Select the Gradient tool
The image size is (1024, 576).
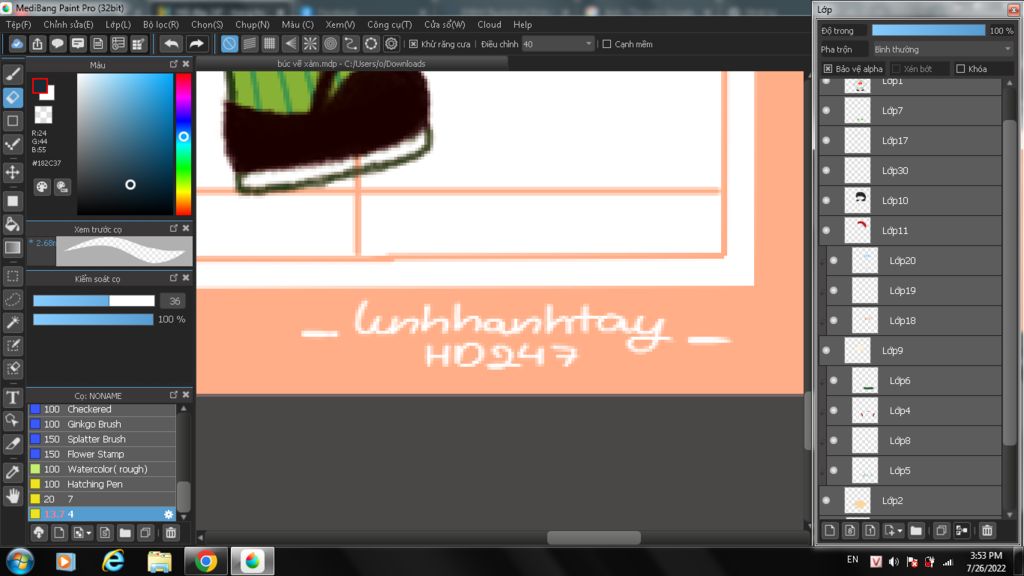[x=13, y=248]
